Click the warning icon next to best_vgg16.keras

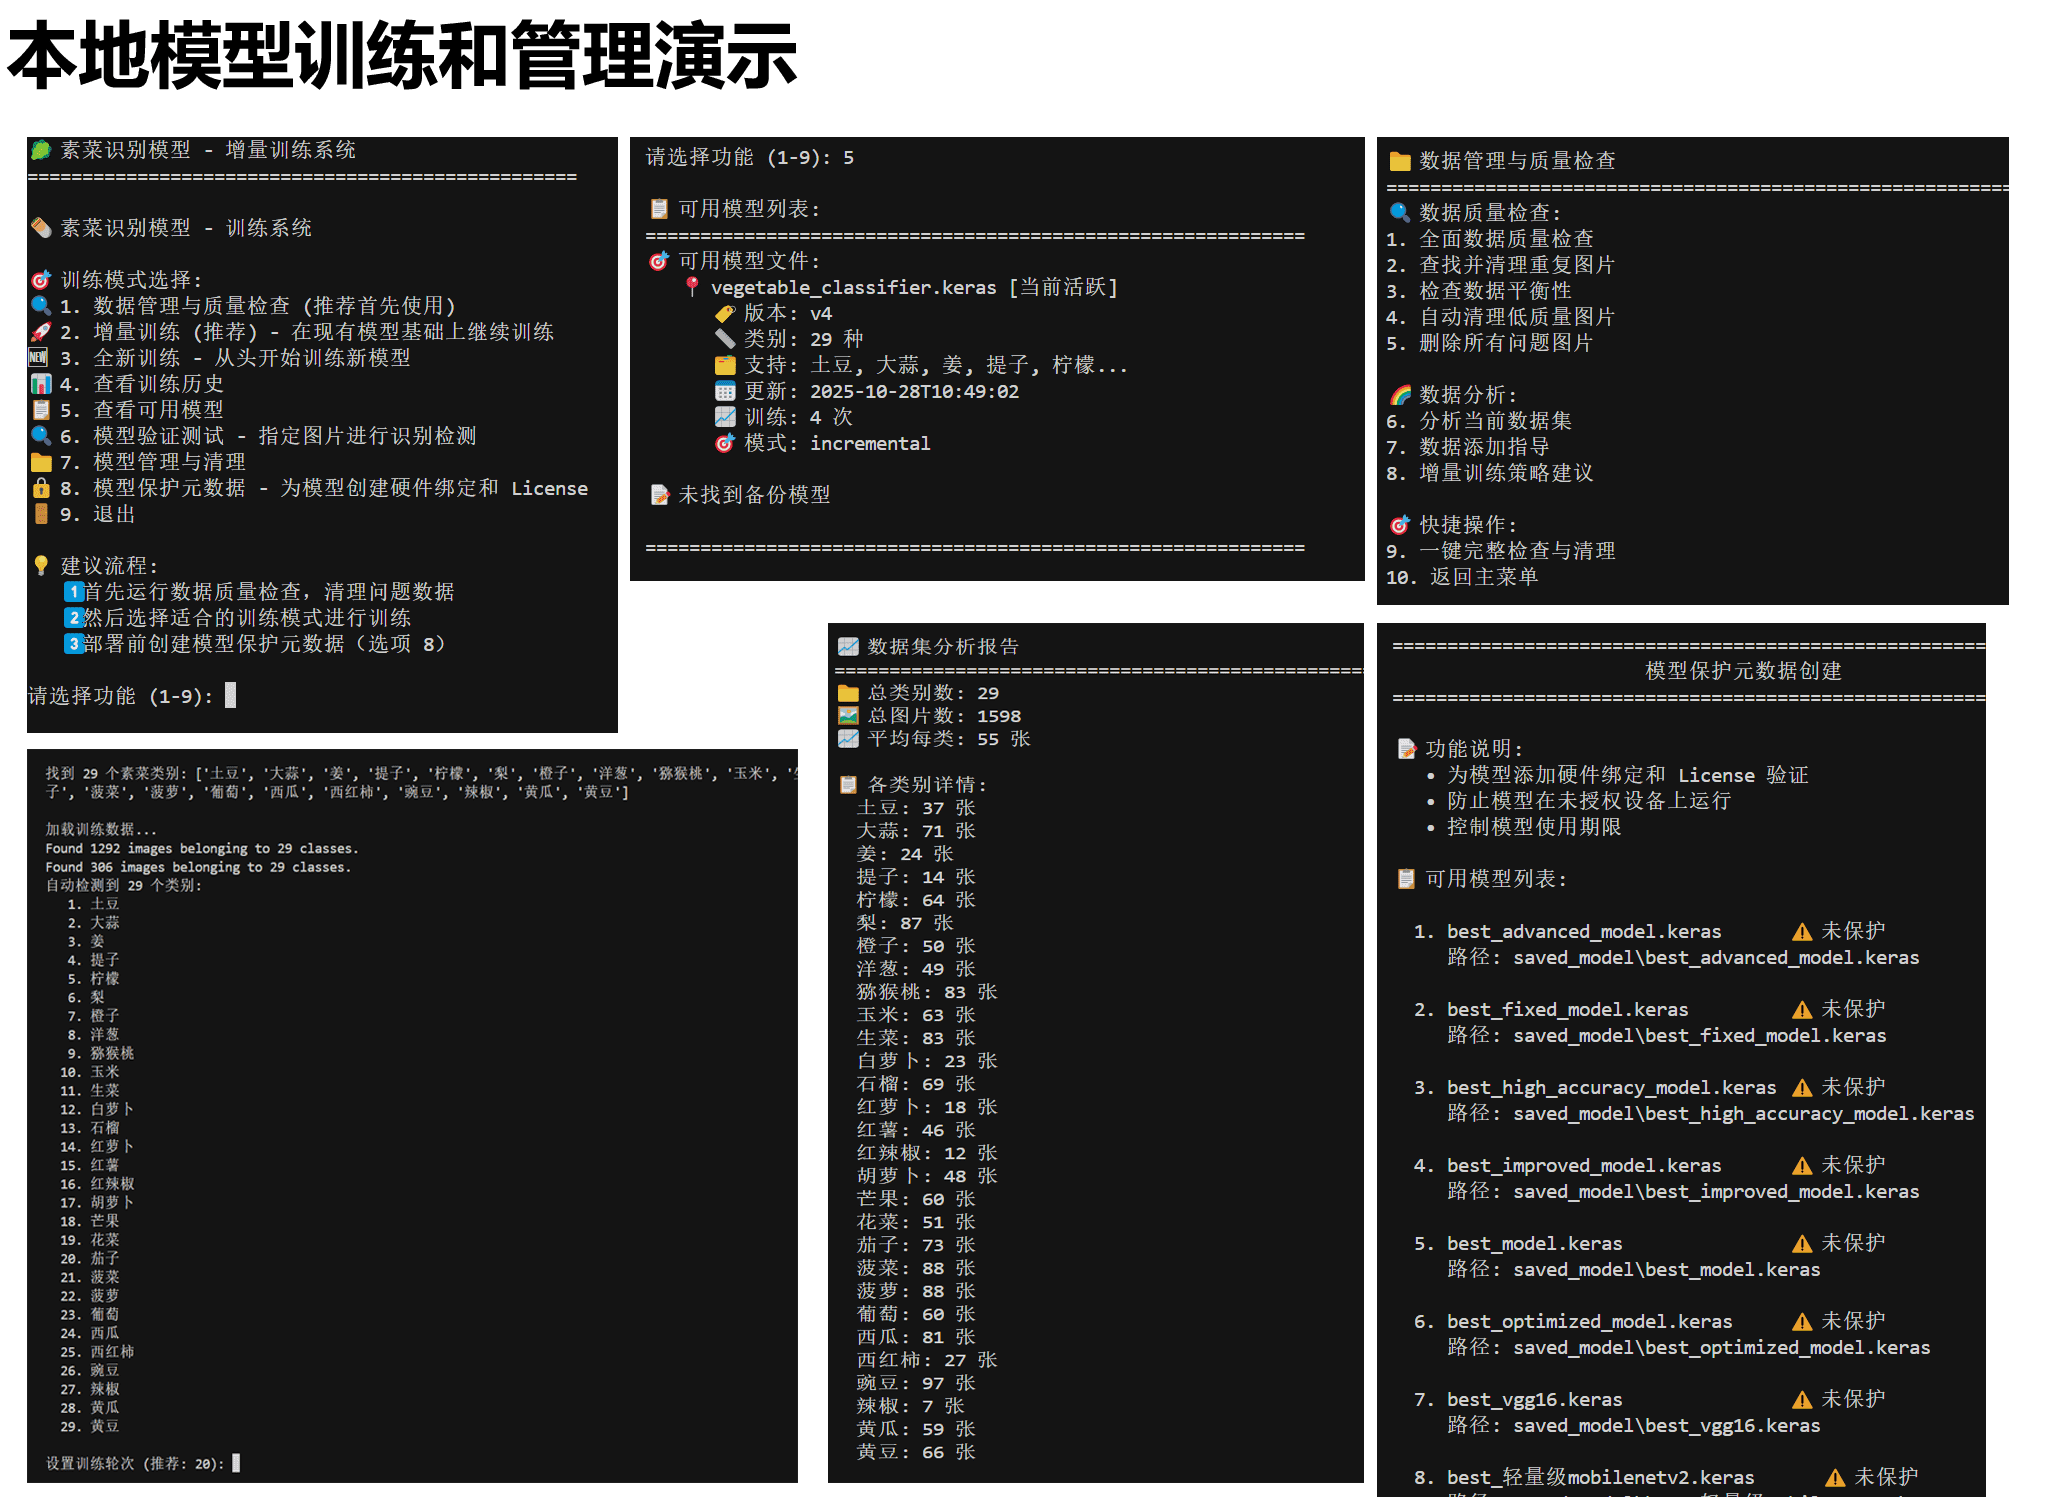click(1802, 1400)
